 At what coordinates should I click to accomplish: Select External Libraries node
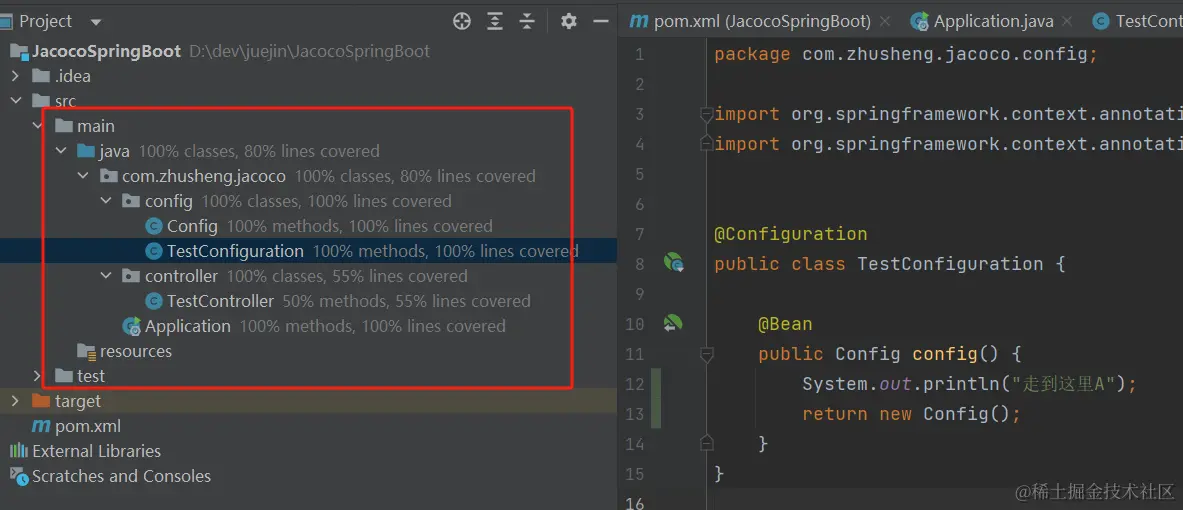(97, 451)
